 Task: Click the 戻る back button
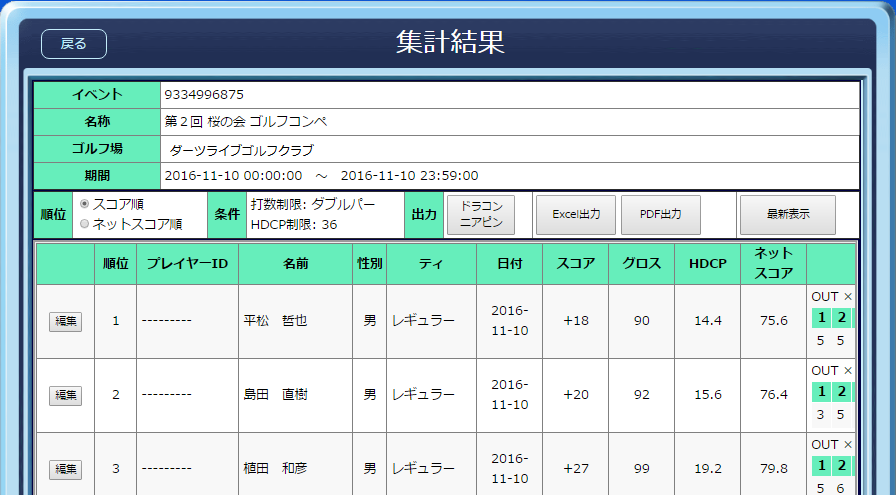[74, 44]
